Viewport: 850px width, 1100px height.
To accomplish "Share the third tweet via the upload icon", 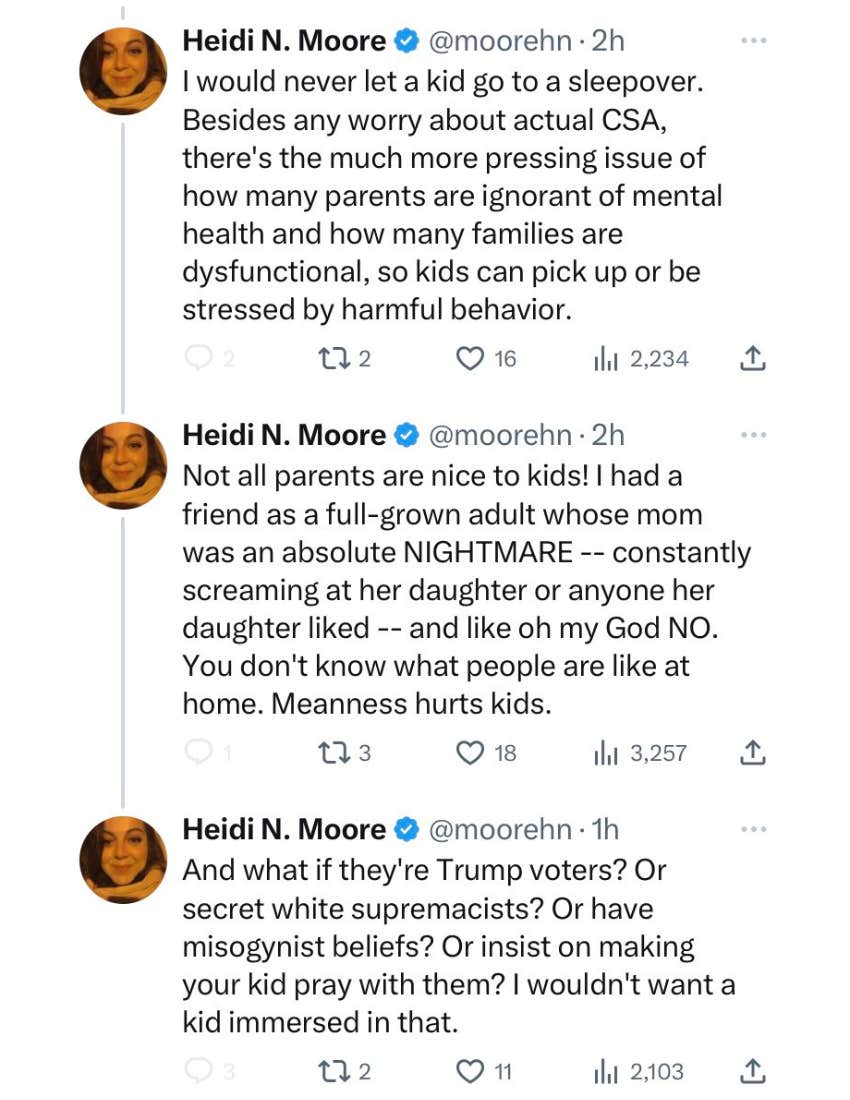I will 753,1071.
